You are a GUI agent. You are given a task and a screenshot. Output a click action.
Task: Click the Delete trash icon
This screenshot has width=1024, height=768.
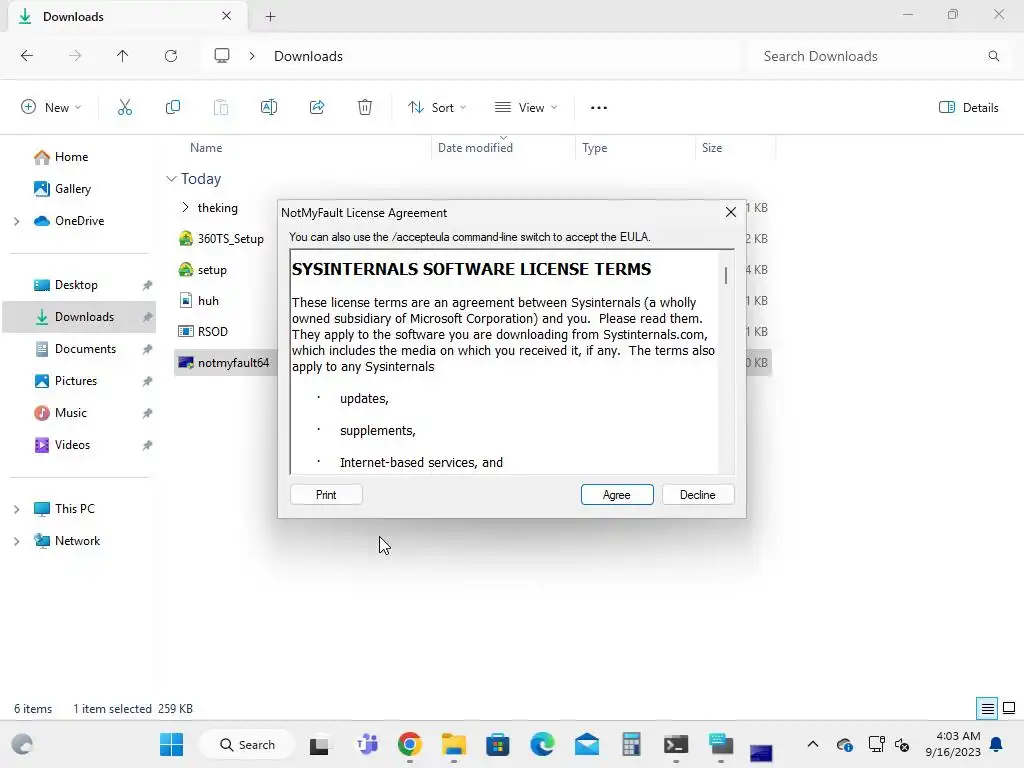click(x=365, y=107)
